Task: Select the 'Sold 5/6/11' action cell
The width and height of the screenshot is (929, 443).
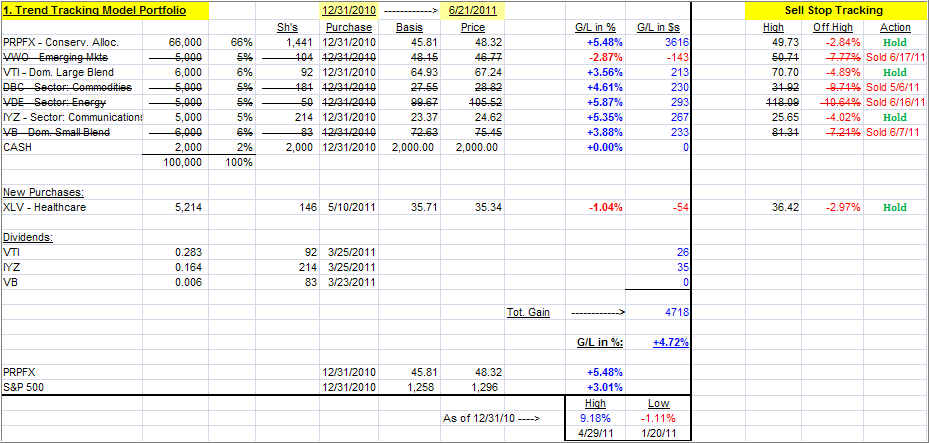Action: [893, 88]
